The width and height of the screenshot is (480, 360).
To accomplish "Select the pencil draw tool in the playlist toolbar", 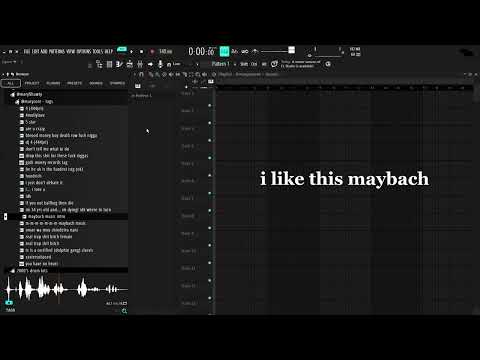I will (x=151, y=74).
